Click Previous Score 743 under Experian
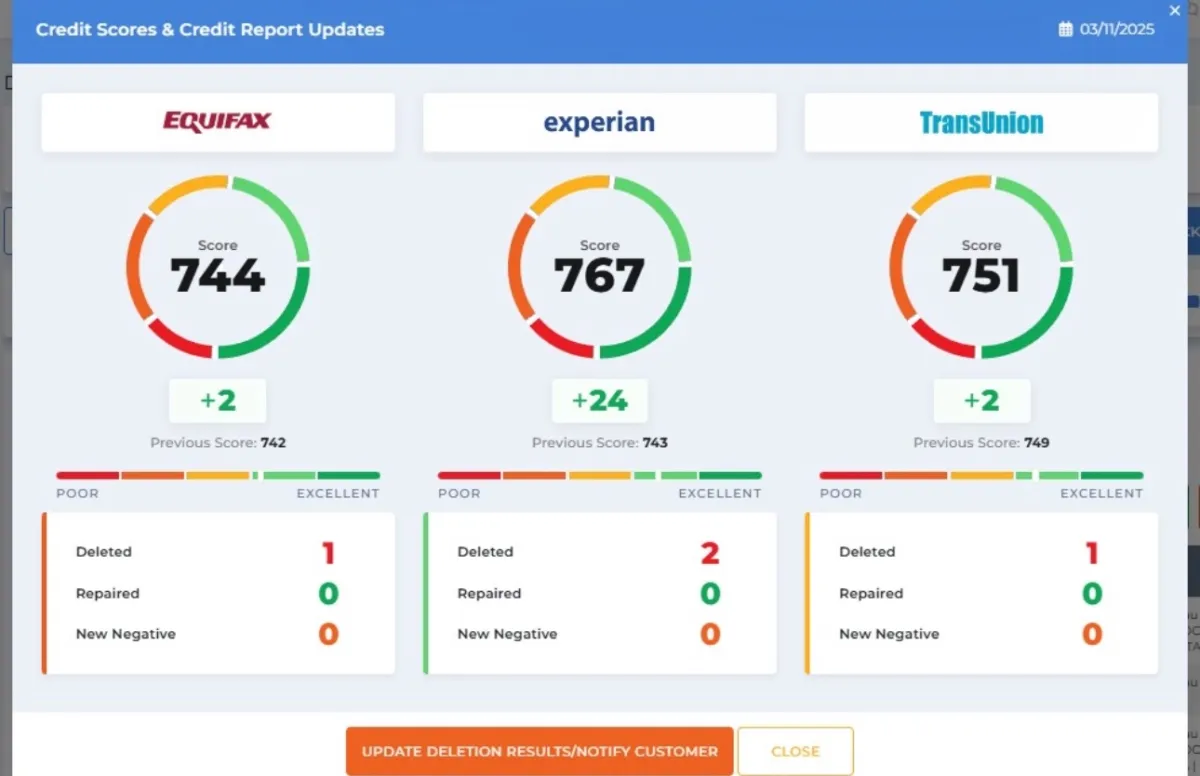1200x776 pixels. (600, 442)
